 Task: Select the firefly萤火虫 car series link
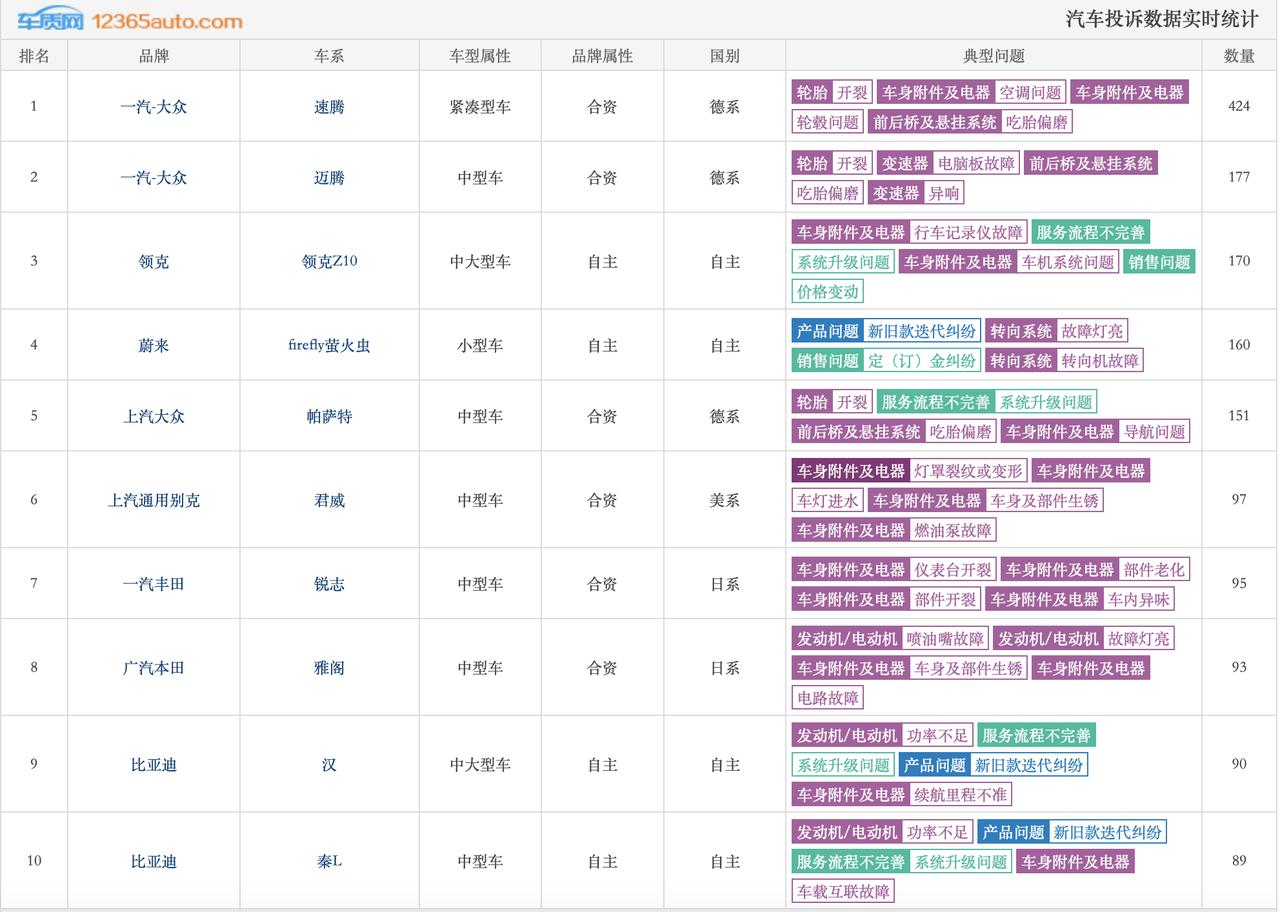329,345
